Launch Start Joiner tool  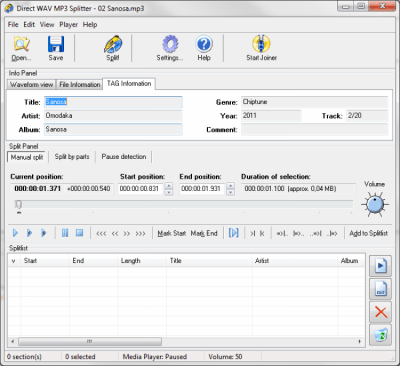[x=262, y=49]
